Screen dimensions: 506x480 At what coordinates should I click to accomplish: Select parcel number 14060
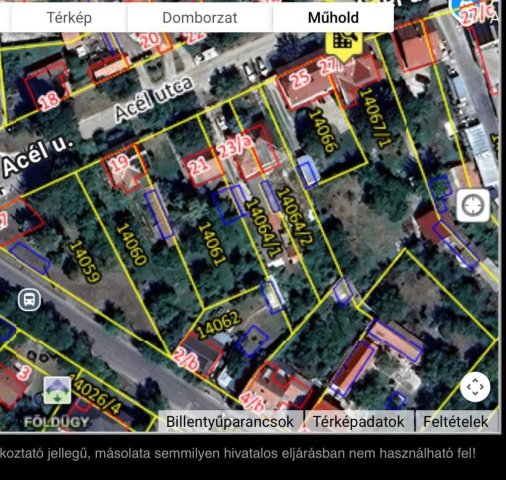tap(131, 244)
